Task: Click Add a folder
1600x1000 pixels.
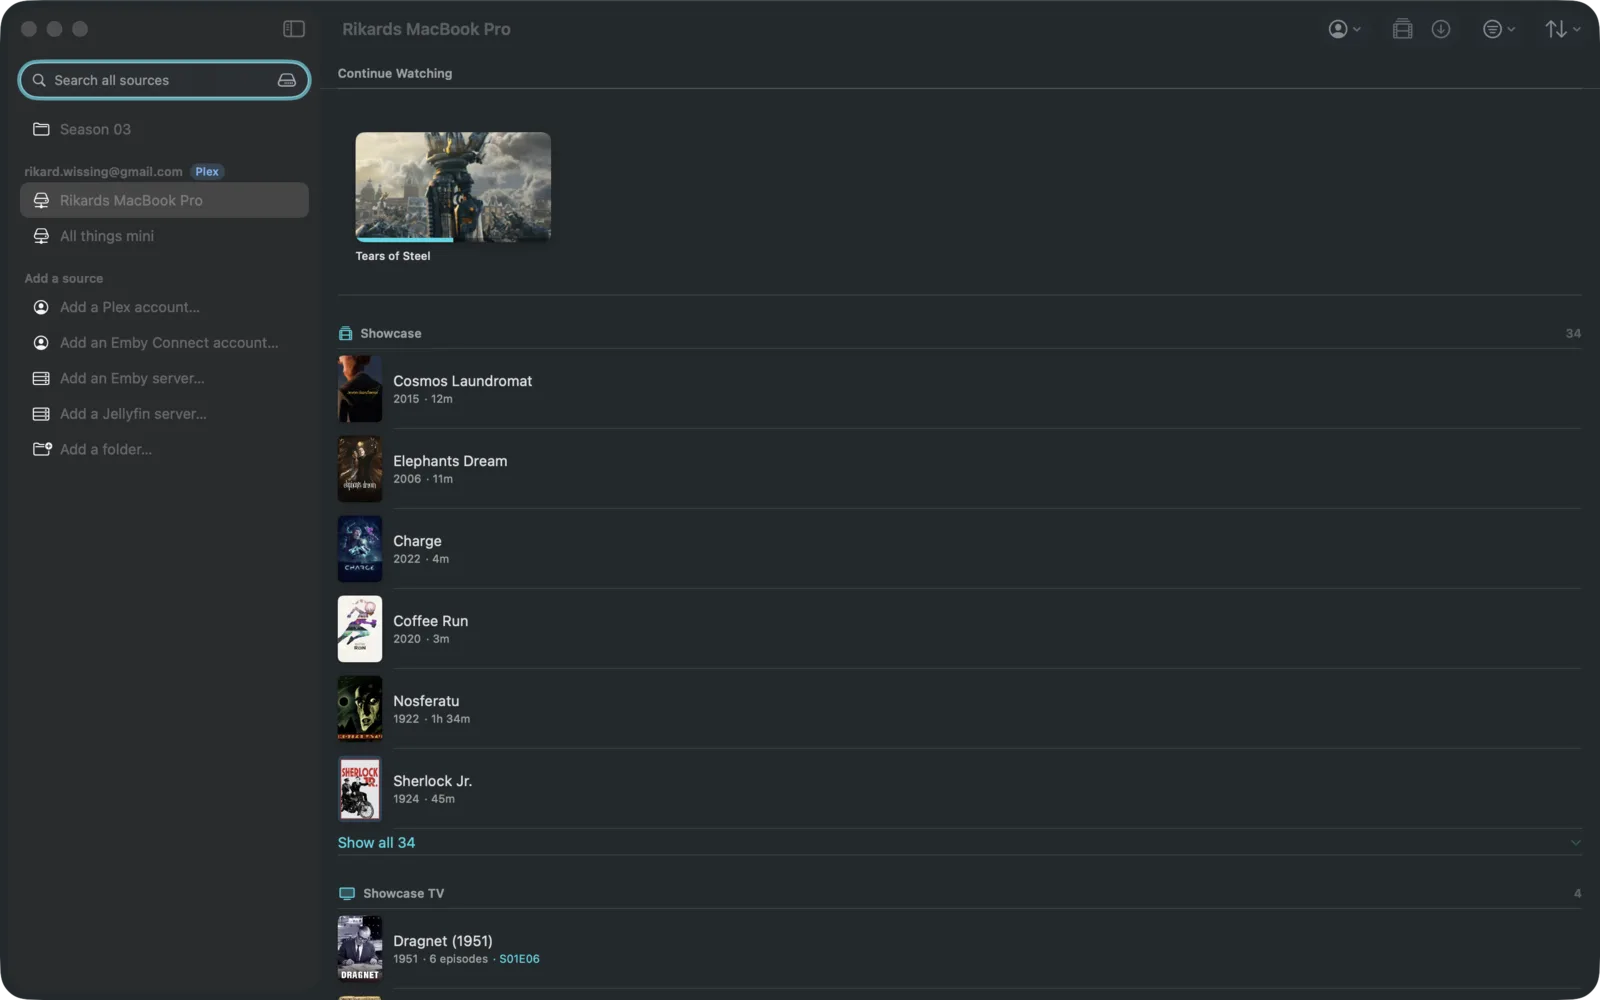Action: click(164, 449)
